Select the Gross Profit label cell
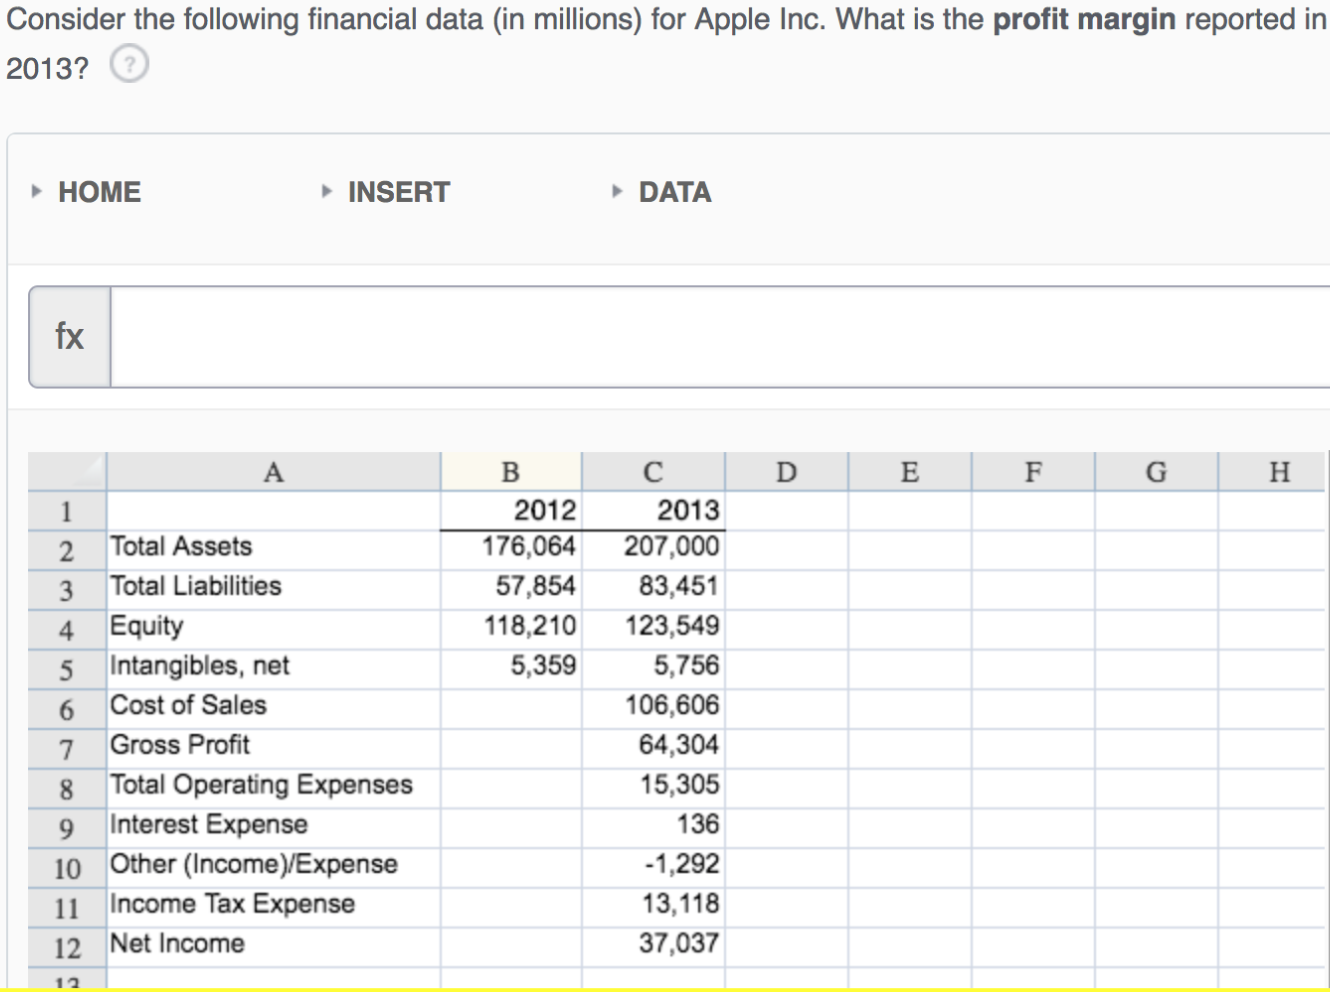 click(x=273, y=749)
